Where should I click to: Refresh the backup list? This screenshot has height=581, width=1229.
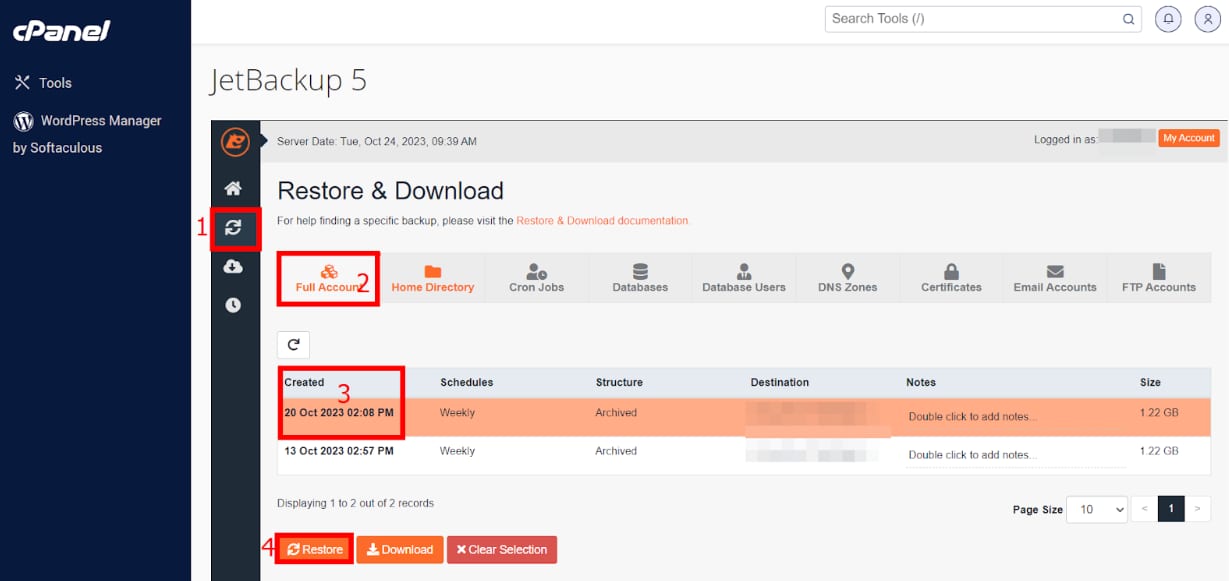(x=293, y=345)
